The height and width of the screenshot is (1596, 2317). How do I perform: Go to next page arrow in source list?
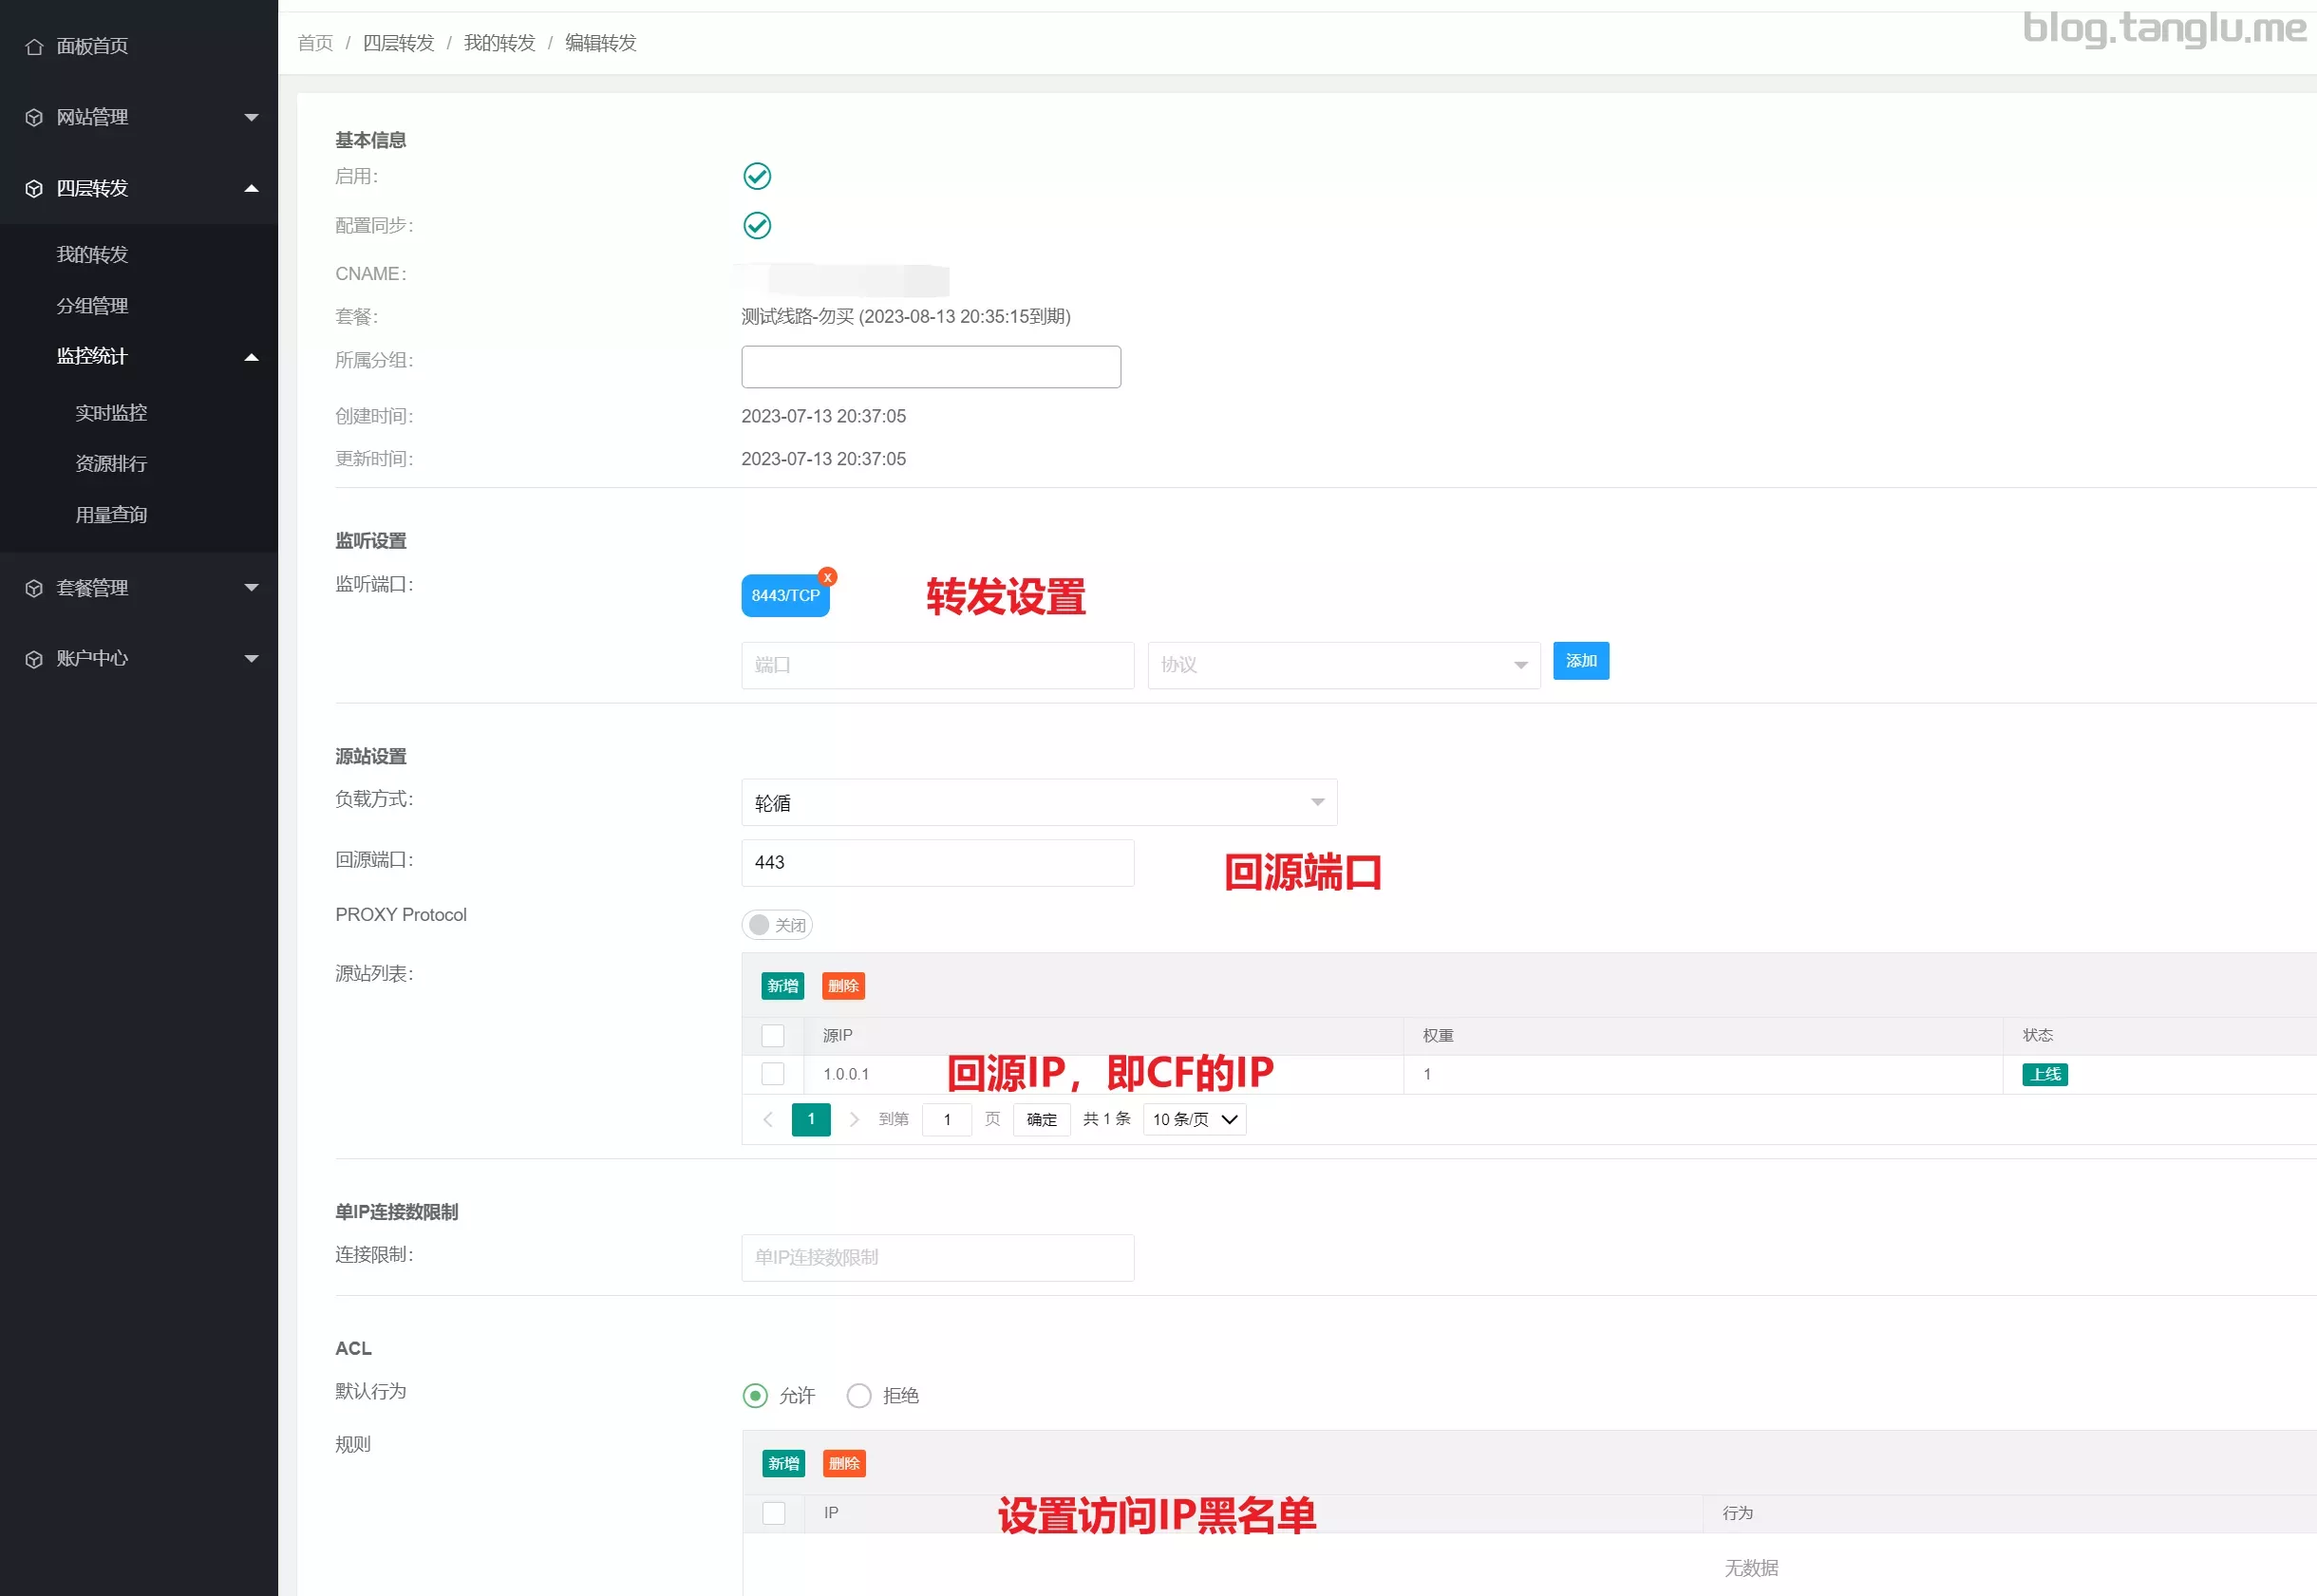point(854,1119)
